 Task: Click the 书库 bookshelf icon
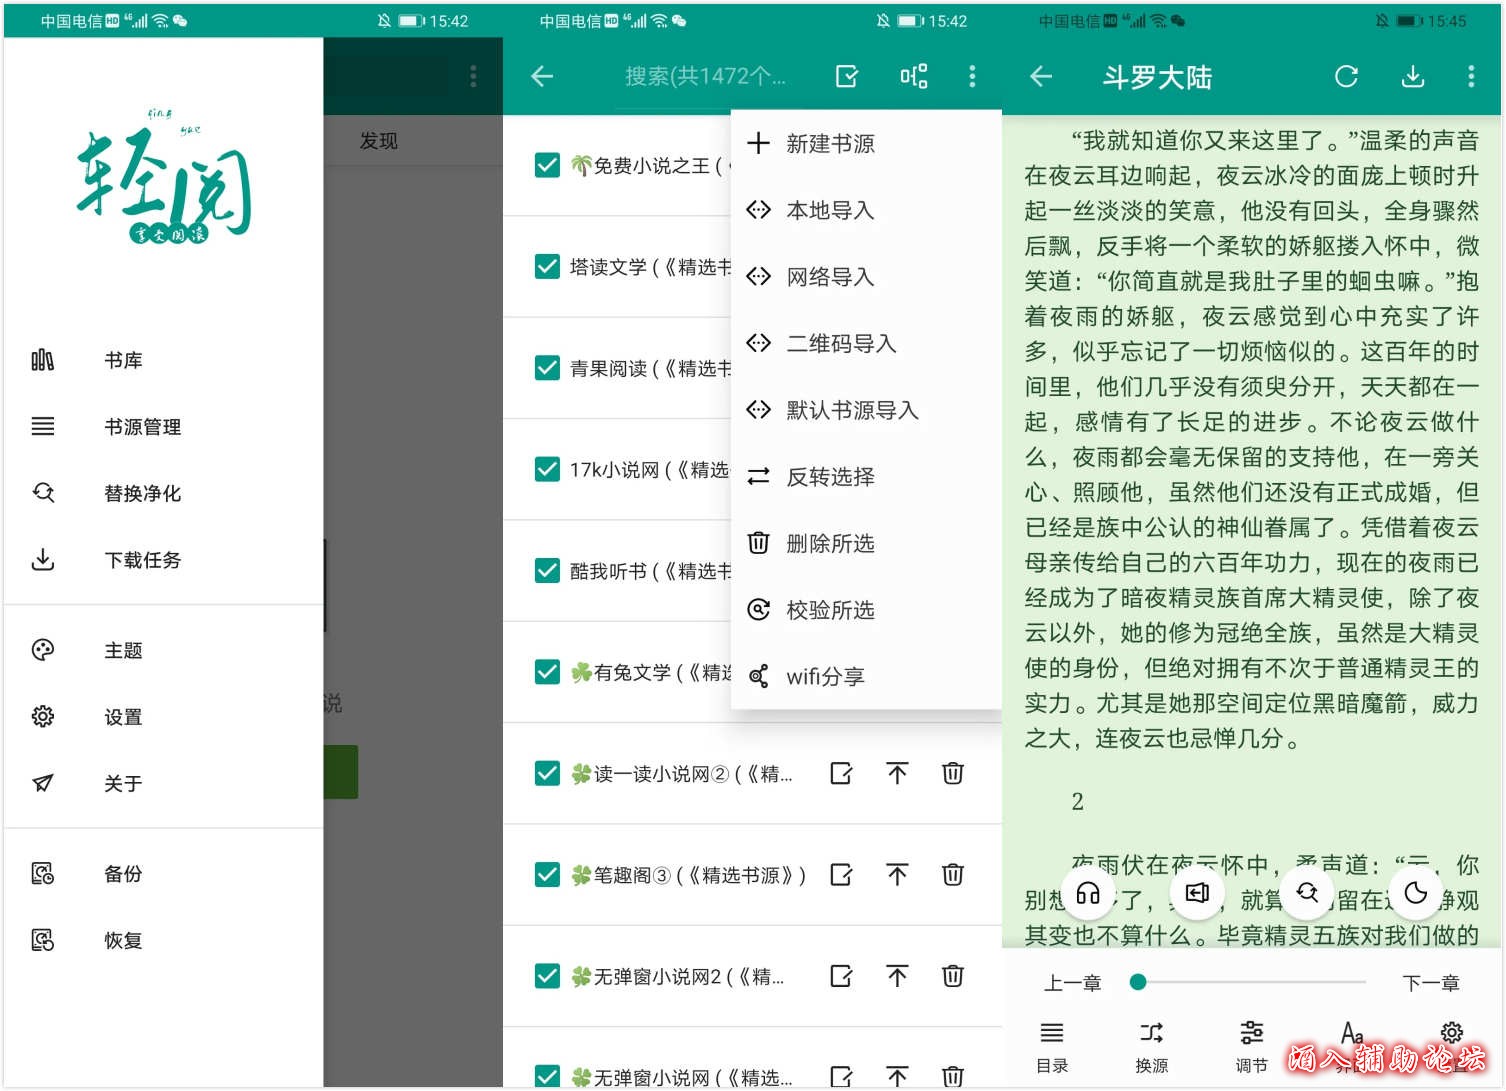tap(43, 360)
